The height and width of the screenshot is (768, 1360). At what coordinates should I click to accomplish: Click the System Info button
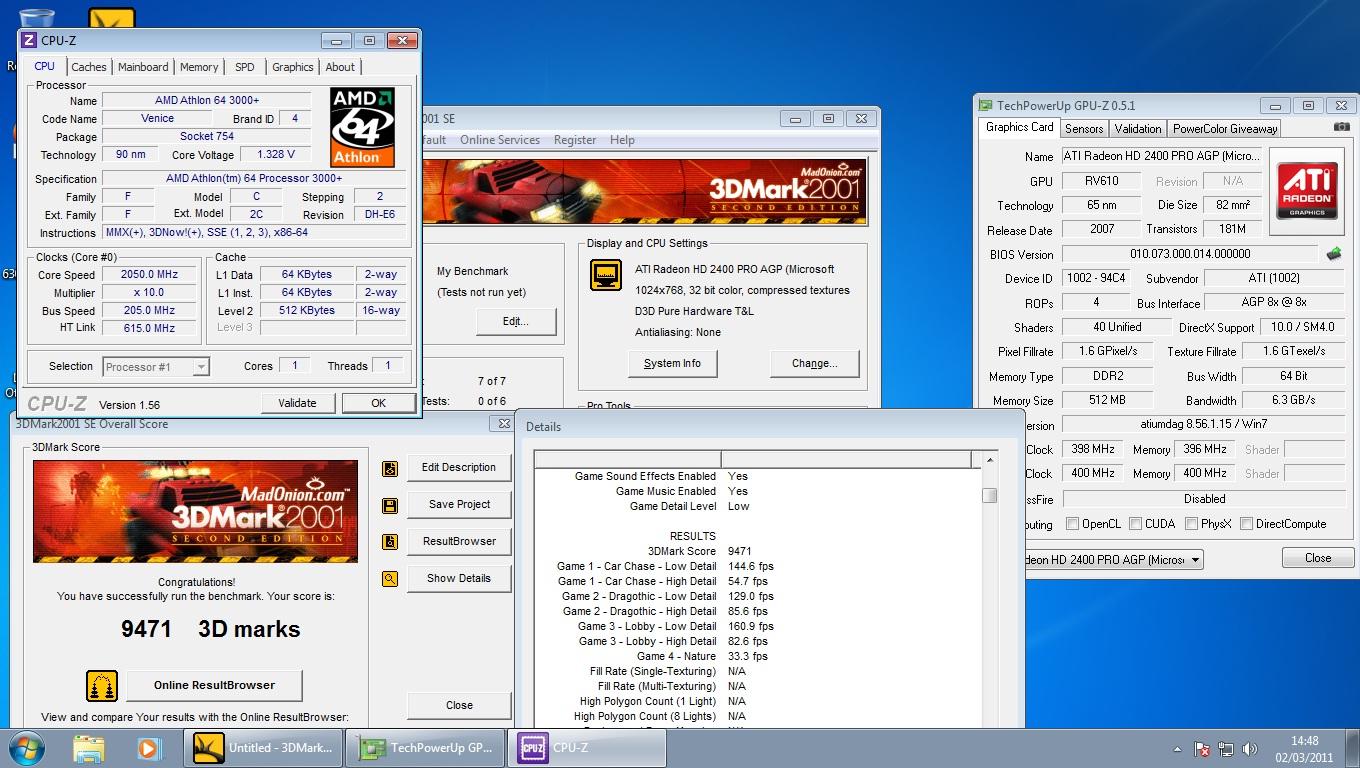point(672,364)
